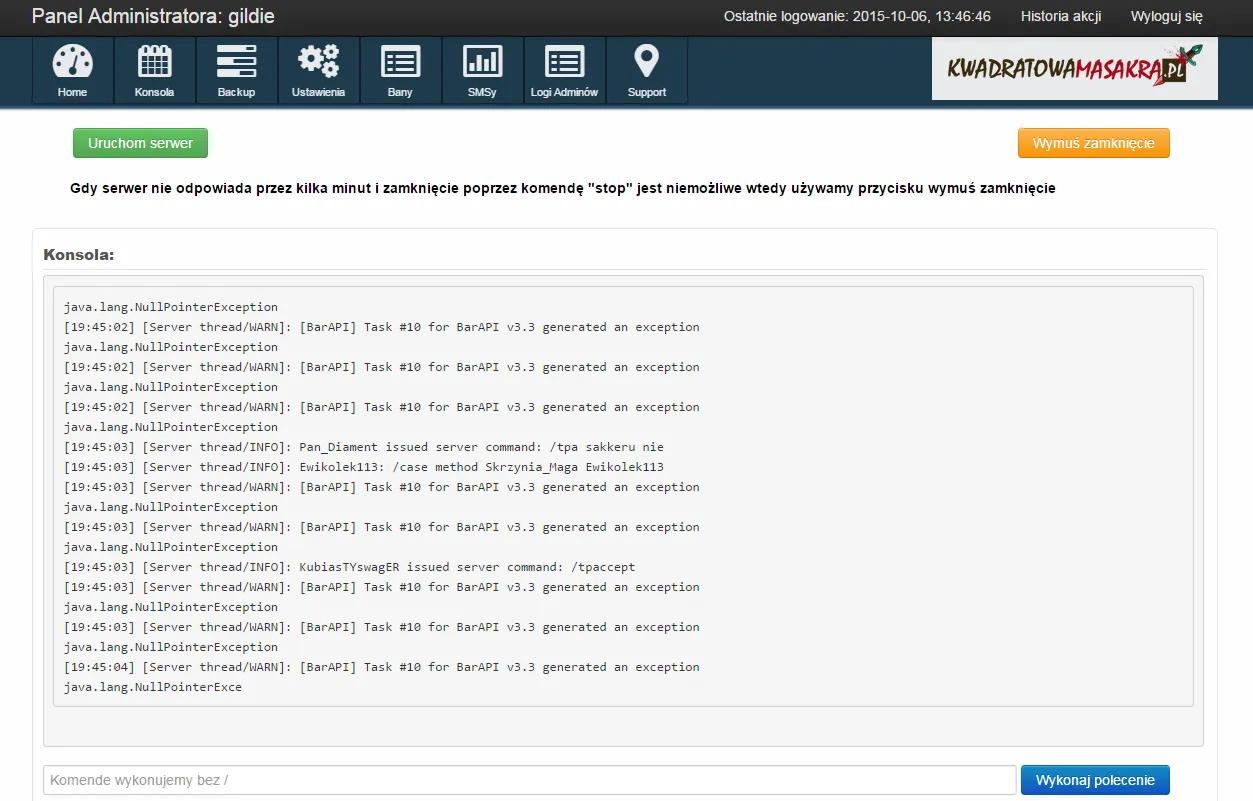Open Historia akcji link
The width and height of the screenshot is (1253, 801).
1061,16
